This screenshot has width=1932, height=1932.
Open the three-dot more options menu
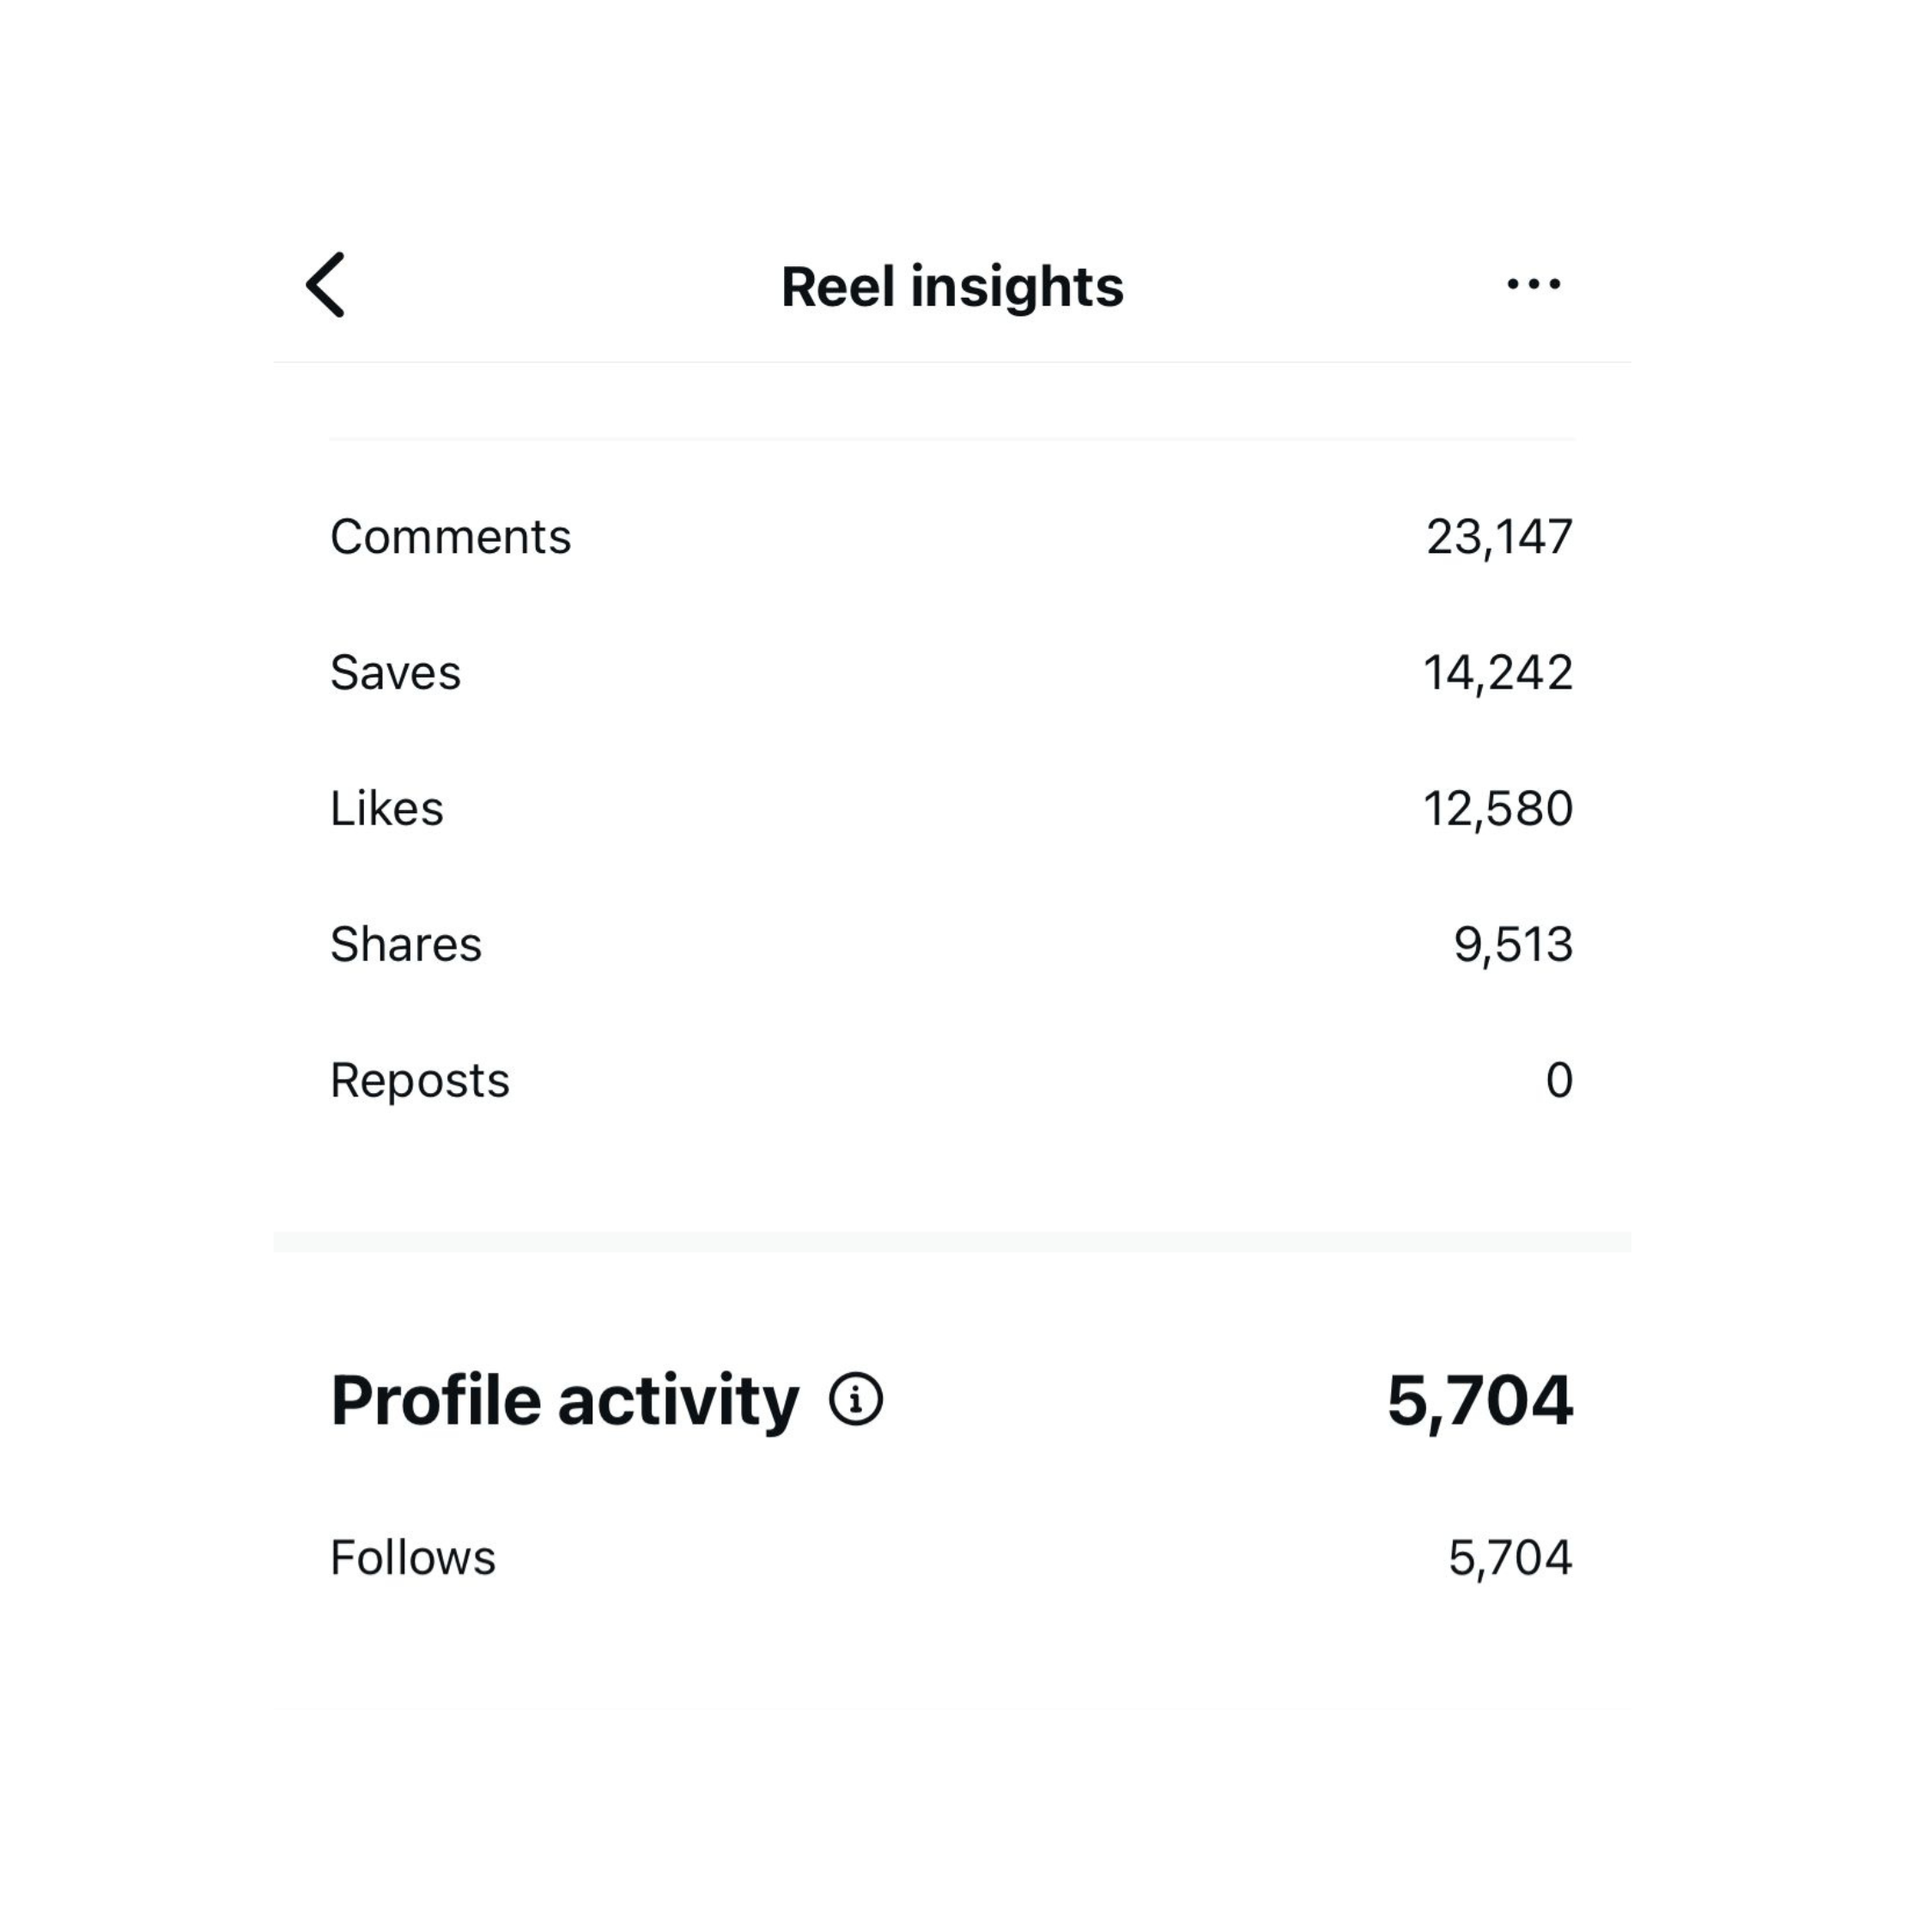1533,285
